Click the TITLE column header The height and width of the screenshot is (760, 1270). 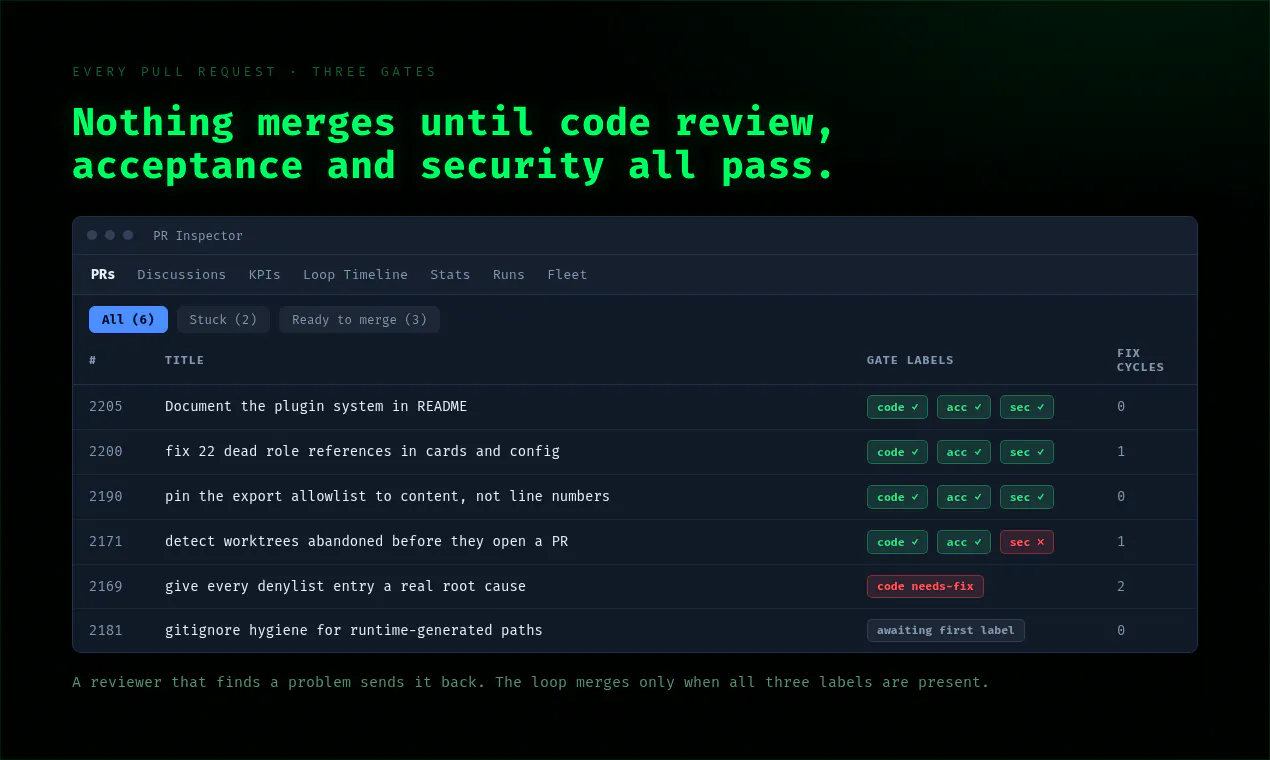[x=184, y=360]
